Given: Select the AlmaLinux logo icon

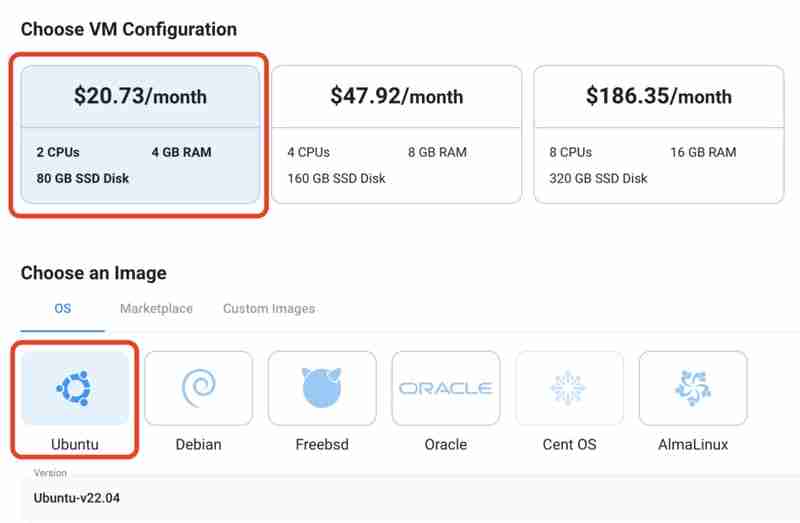Looking at the screenshot, I should [693, 387].
